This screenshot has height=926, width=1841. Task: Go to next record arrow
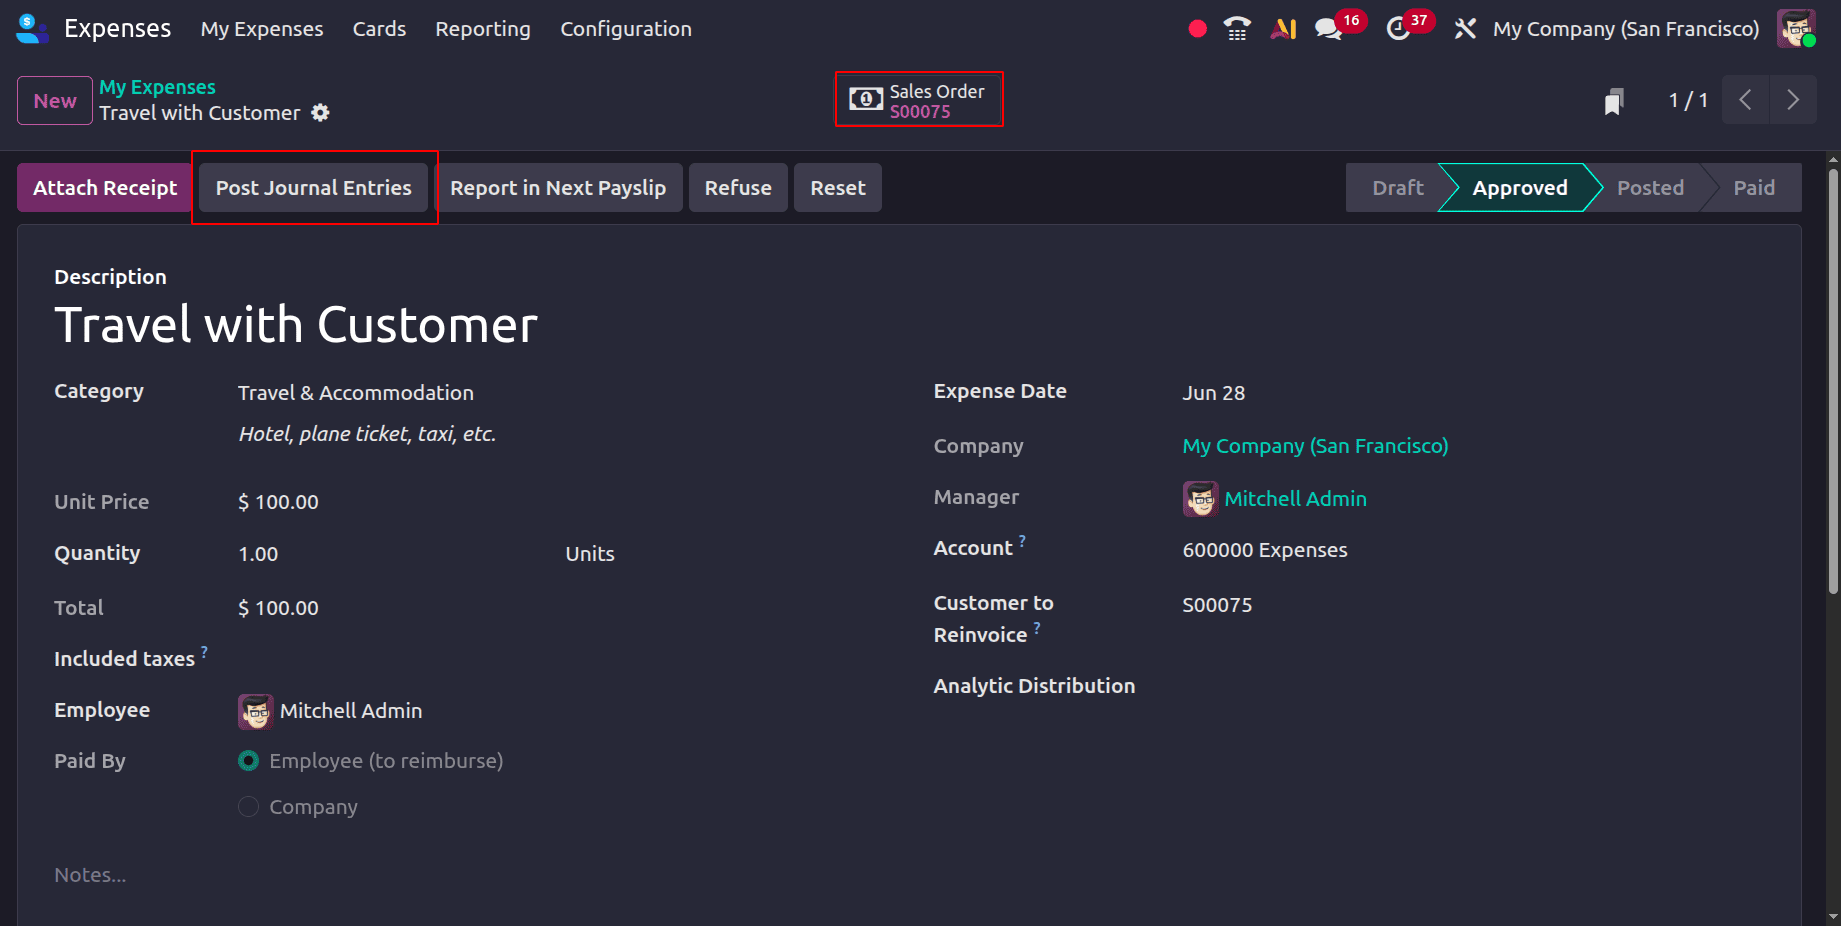1793,100
